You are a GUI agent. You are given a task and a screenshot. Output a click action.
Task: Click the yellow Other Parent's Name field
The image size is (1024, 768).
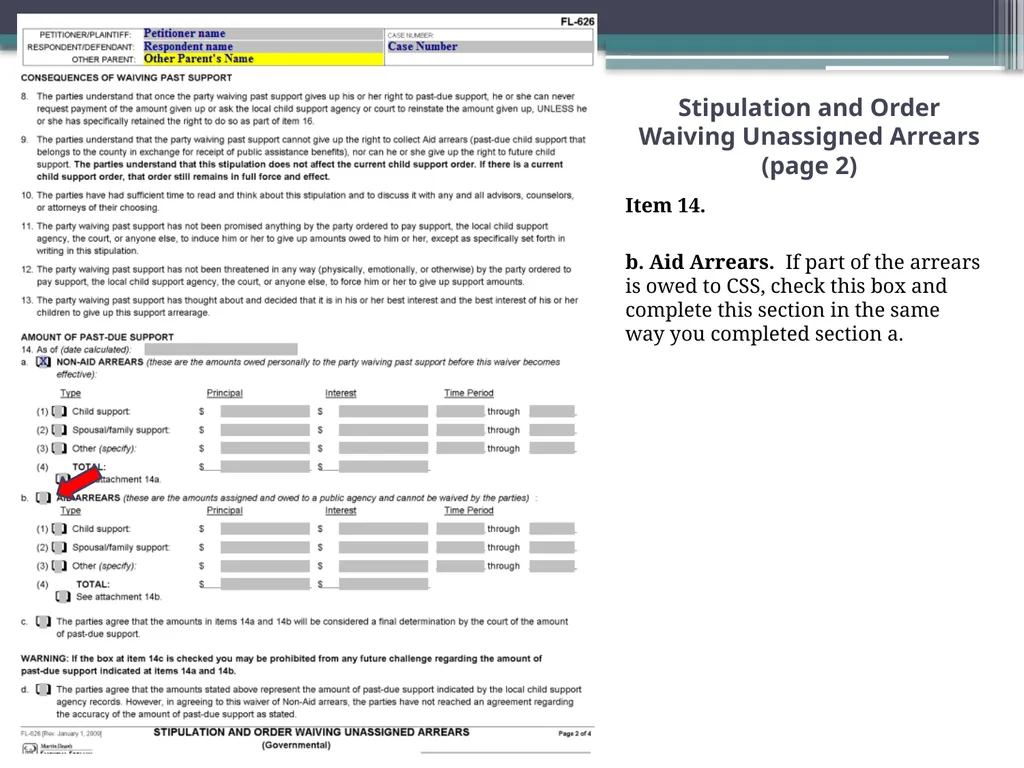pyautogui.click(x=263, y=59)
